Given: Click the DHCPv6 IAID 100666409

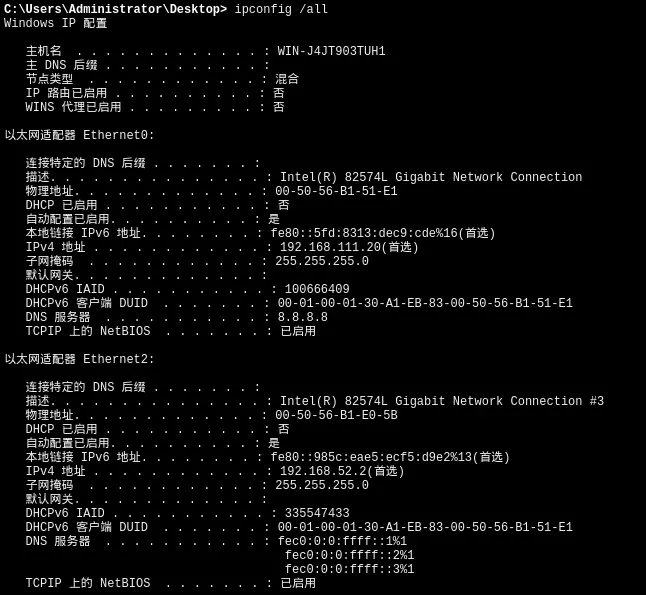Looking at the screenshot, I should click(317, 289).
